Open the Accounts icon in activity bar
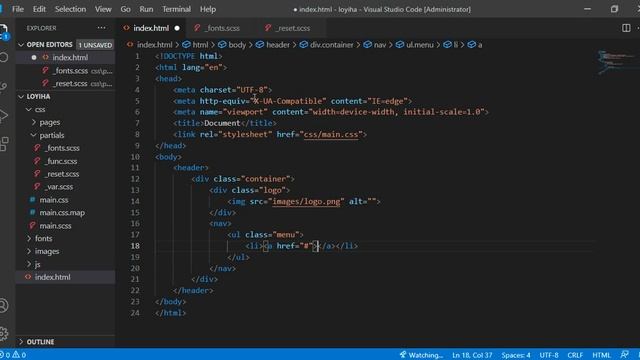 (x=4, y=305)
